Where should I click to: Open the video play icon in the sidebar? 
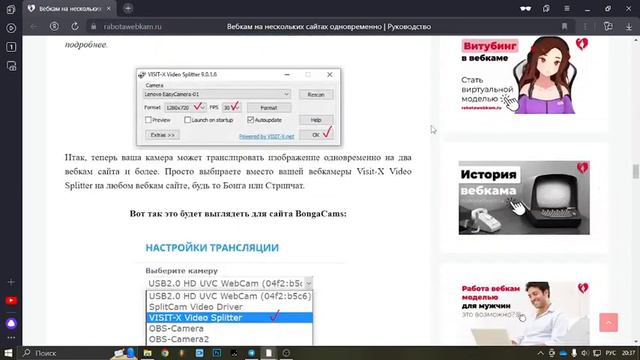(x=11, y=28)
